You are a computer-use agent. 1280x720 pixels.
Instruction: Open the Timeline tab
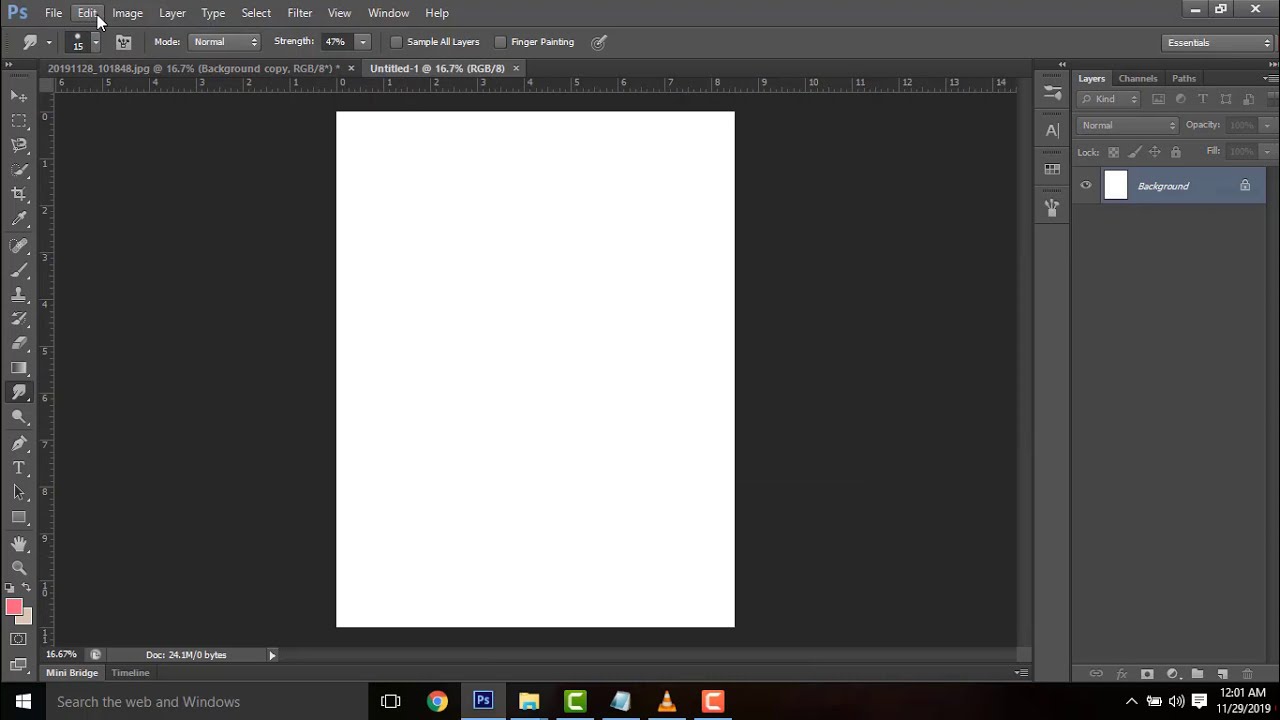pyautogui.click(x=130, y=673)
